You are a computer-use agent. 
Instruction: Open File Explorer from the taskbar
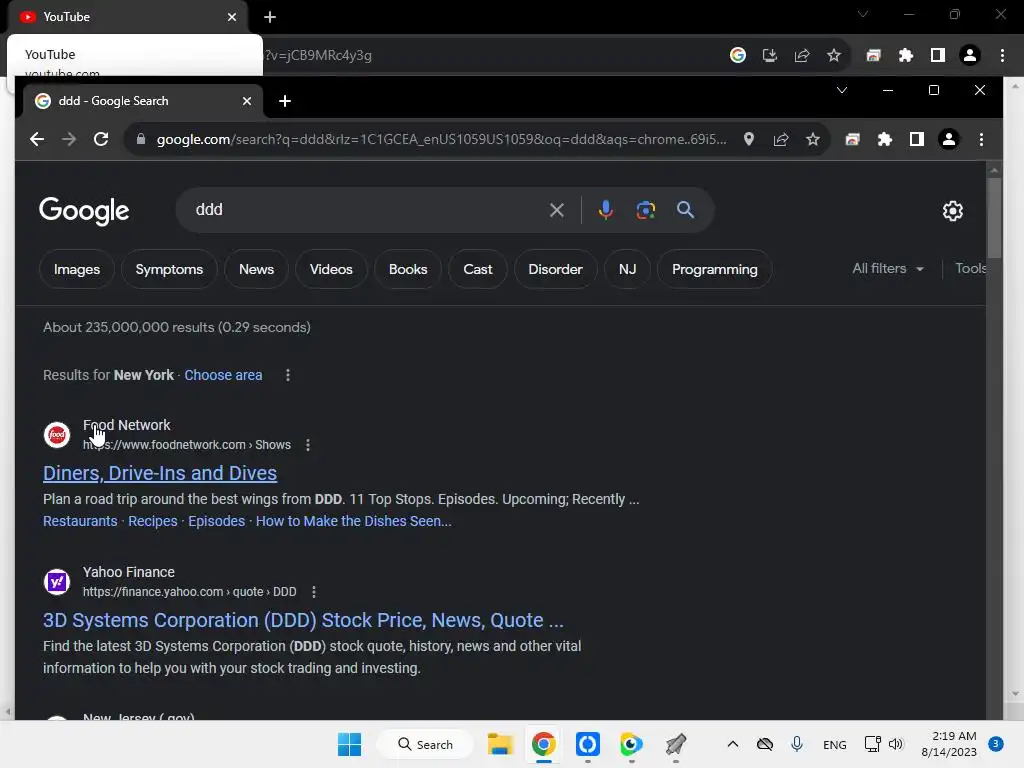click(x=500, y=744)
